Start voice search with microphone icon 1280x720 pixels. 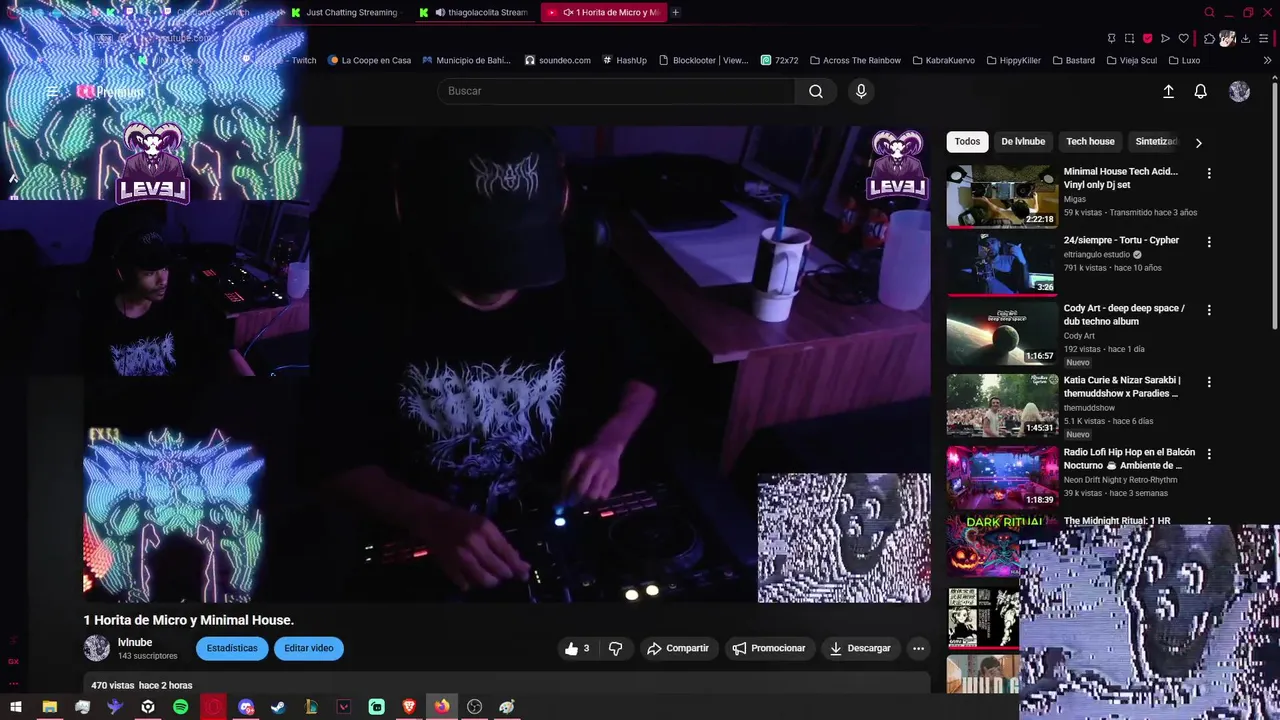(x=861, y=91)
